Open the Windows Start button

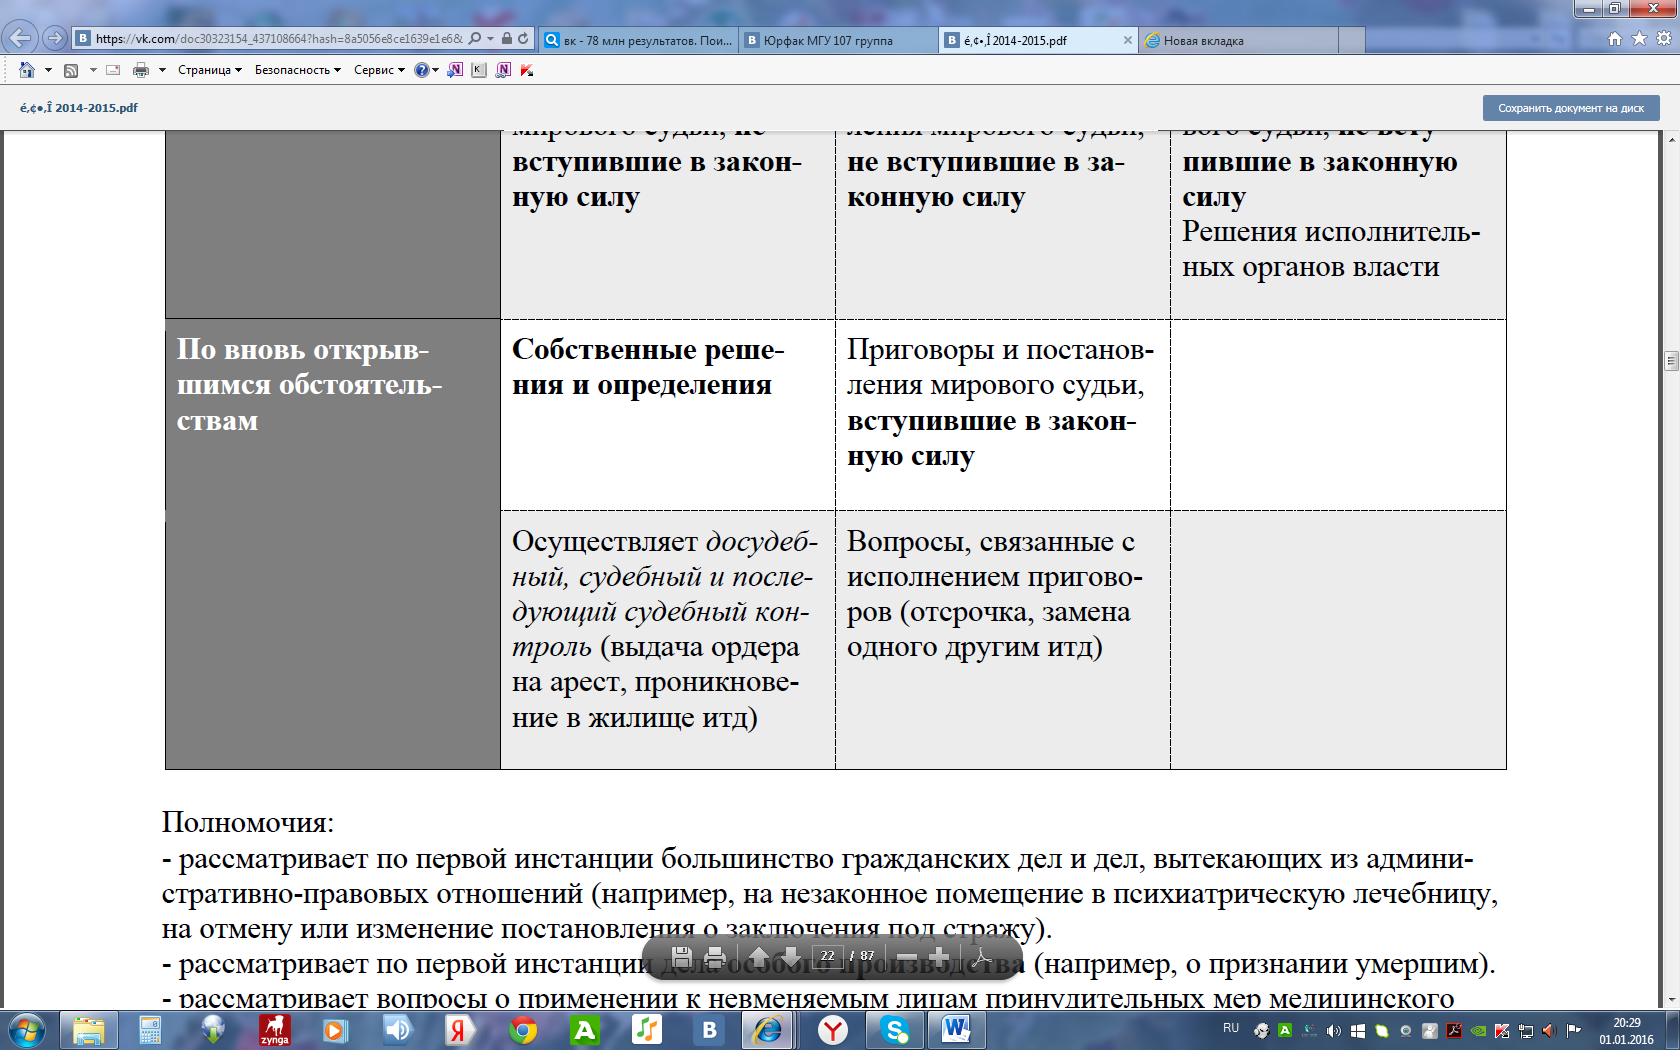pos(27,1030)
